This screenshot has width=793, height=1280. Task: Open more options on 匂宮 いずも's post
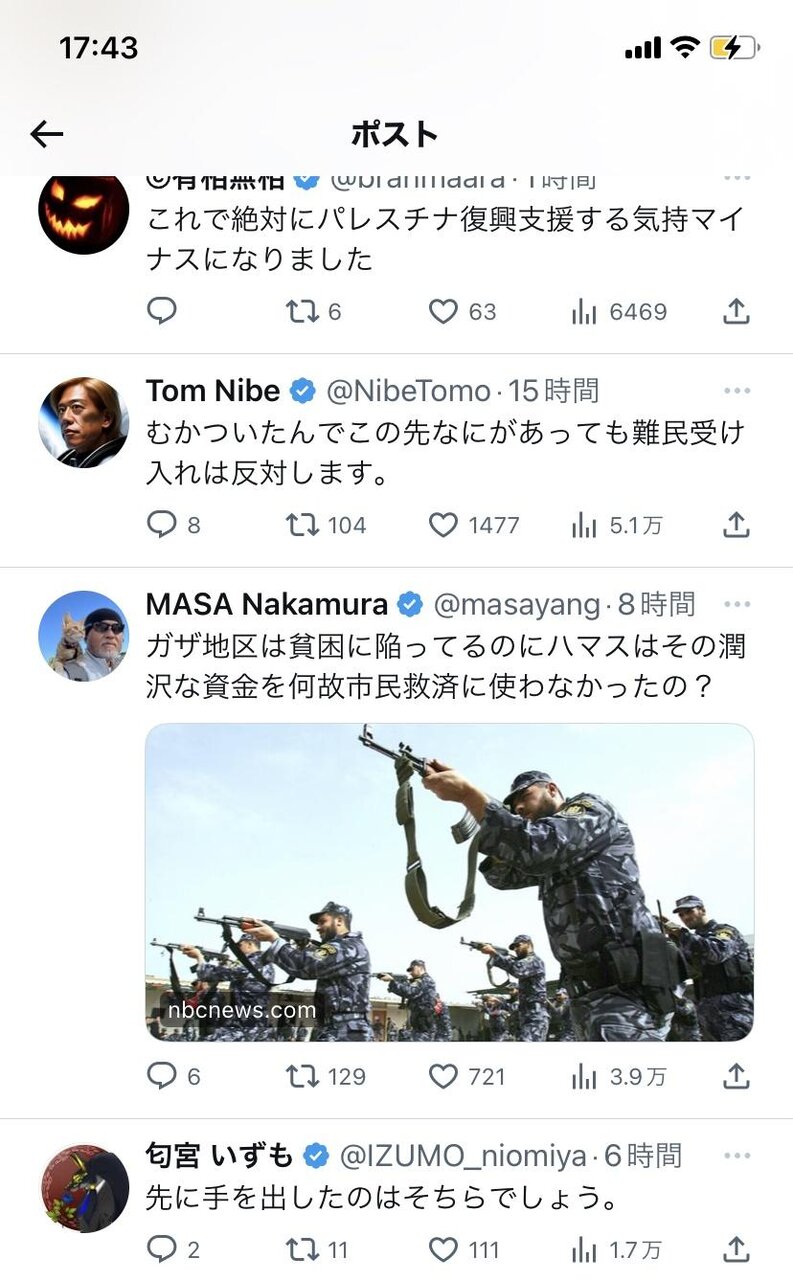click(x=737, y=1157)
